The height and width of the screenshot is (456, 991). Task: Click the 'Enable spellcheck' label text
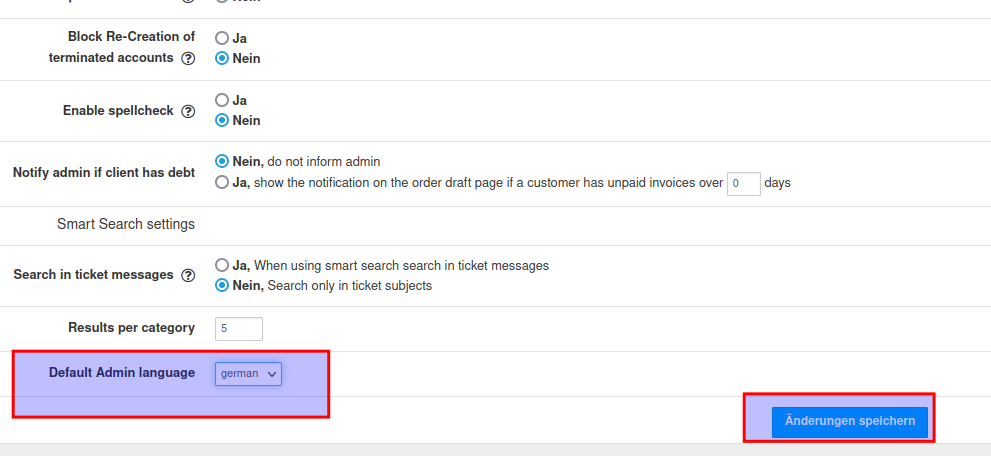(x=118, y=111)
